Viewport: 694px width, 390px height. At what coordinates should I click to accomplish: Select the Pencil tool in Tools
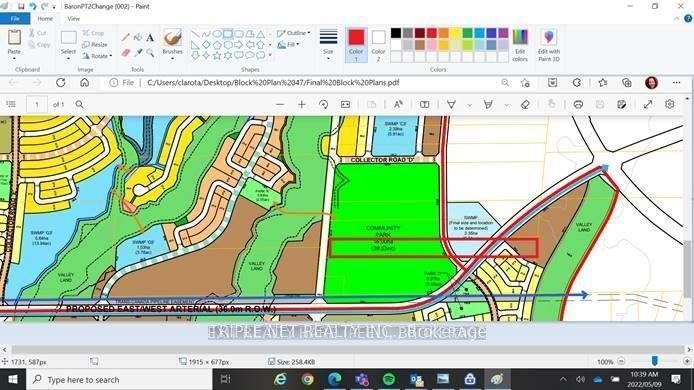click(126, 38)
